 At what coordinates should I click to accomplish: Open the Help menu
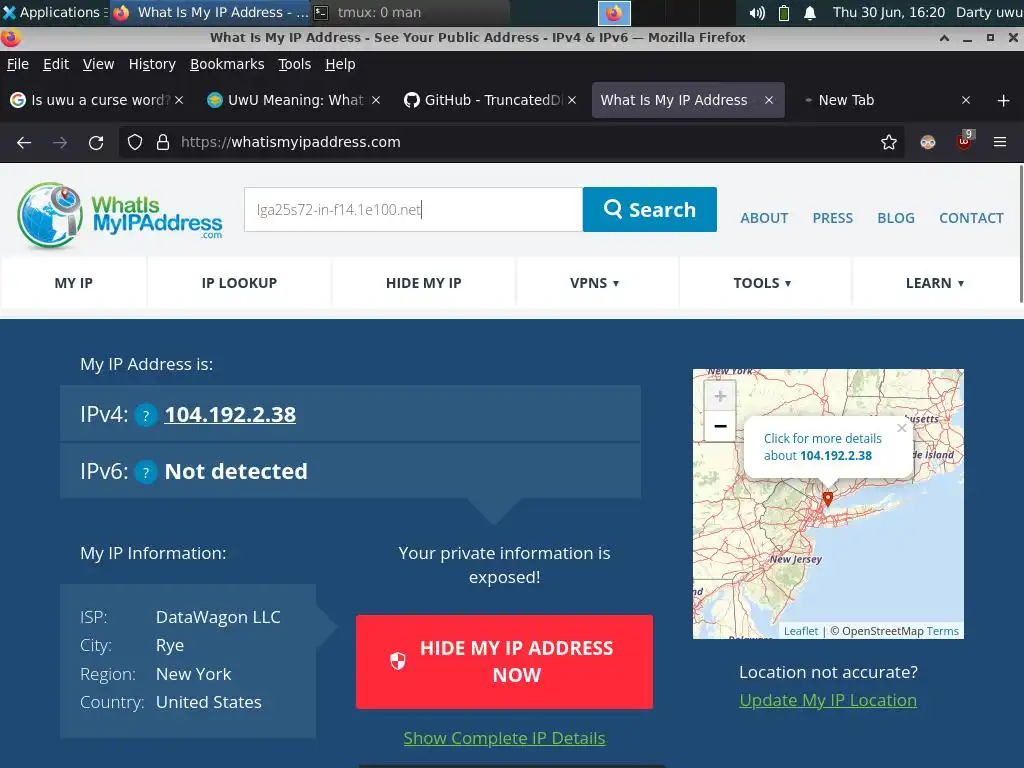(340, 64)
